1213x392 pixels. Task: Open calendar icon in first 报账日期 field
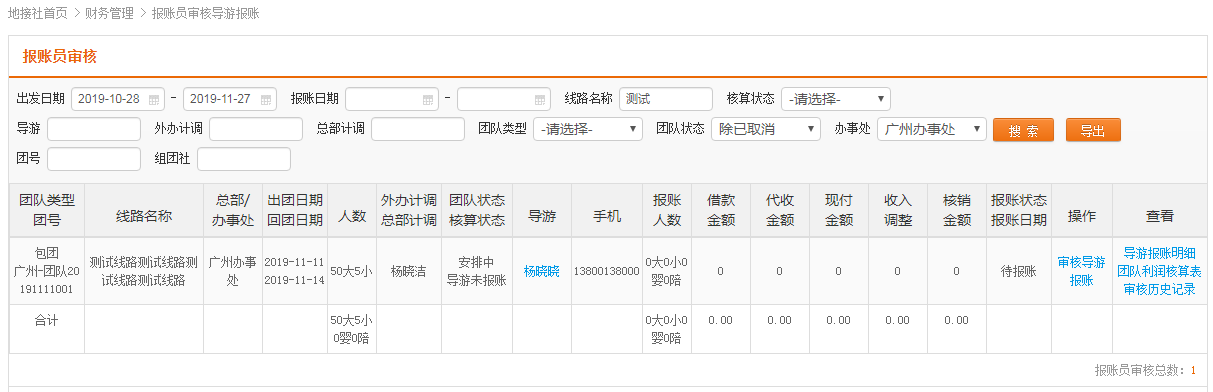(428, 100)
